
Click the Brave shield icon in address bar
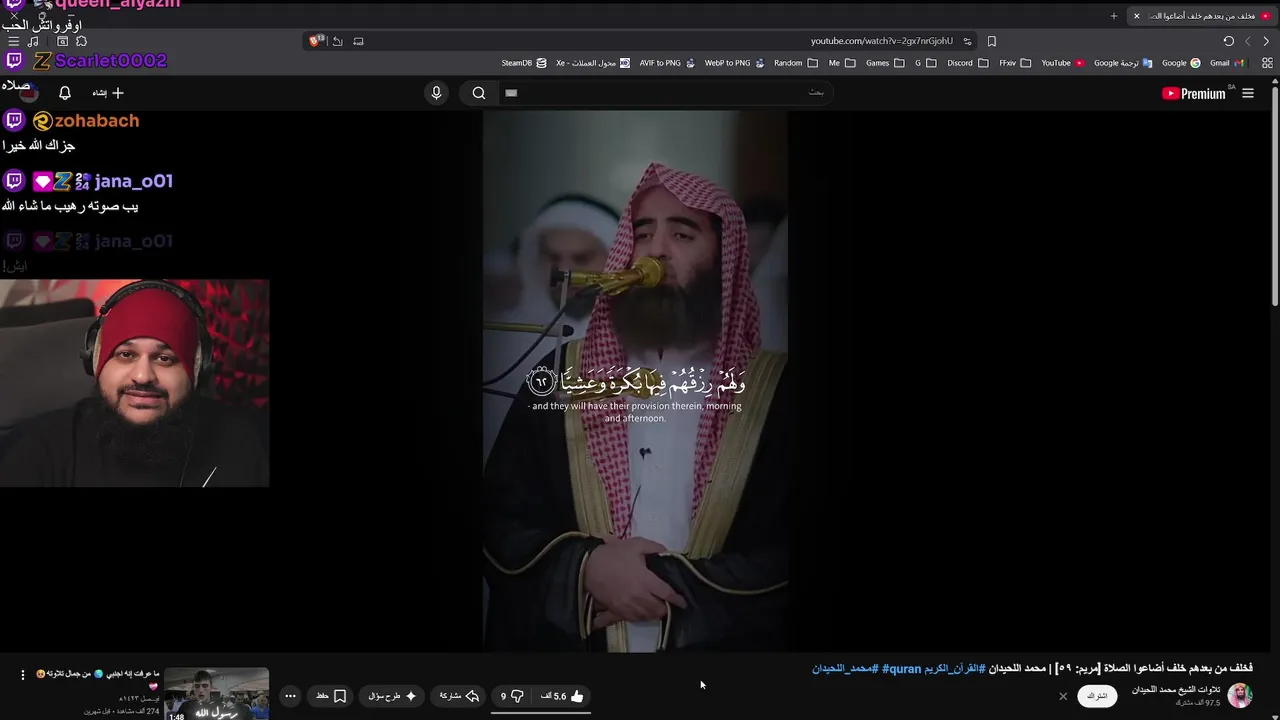point(317,41)
